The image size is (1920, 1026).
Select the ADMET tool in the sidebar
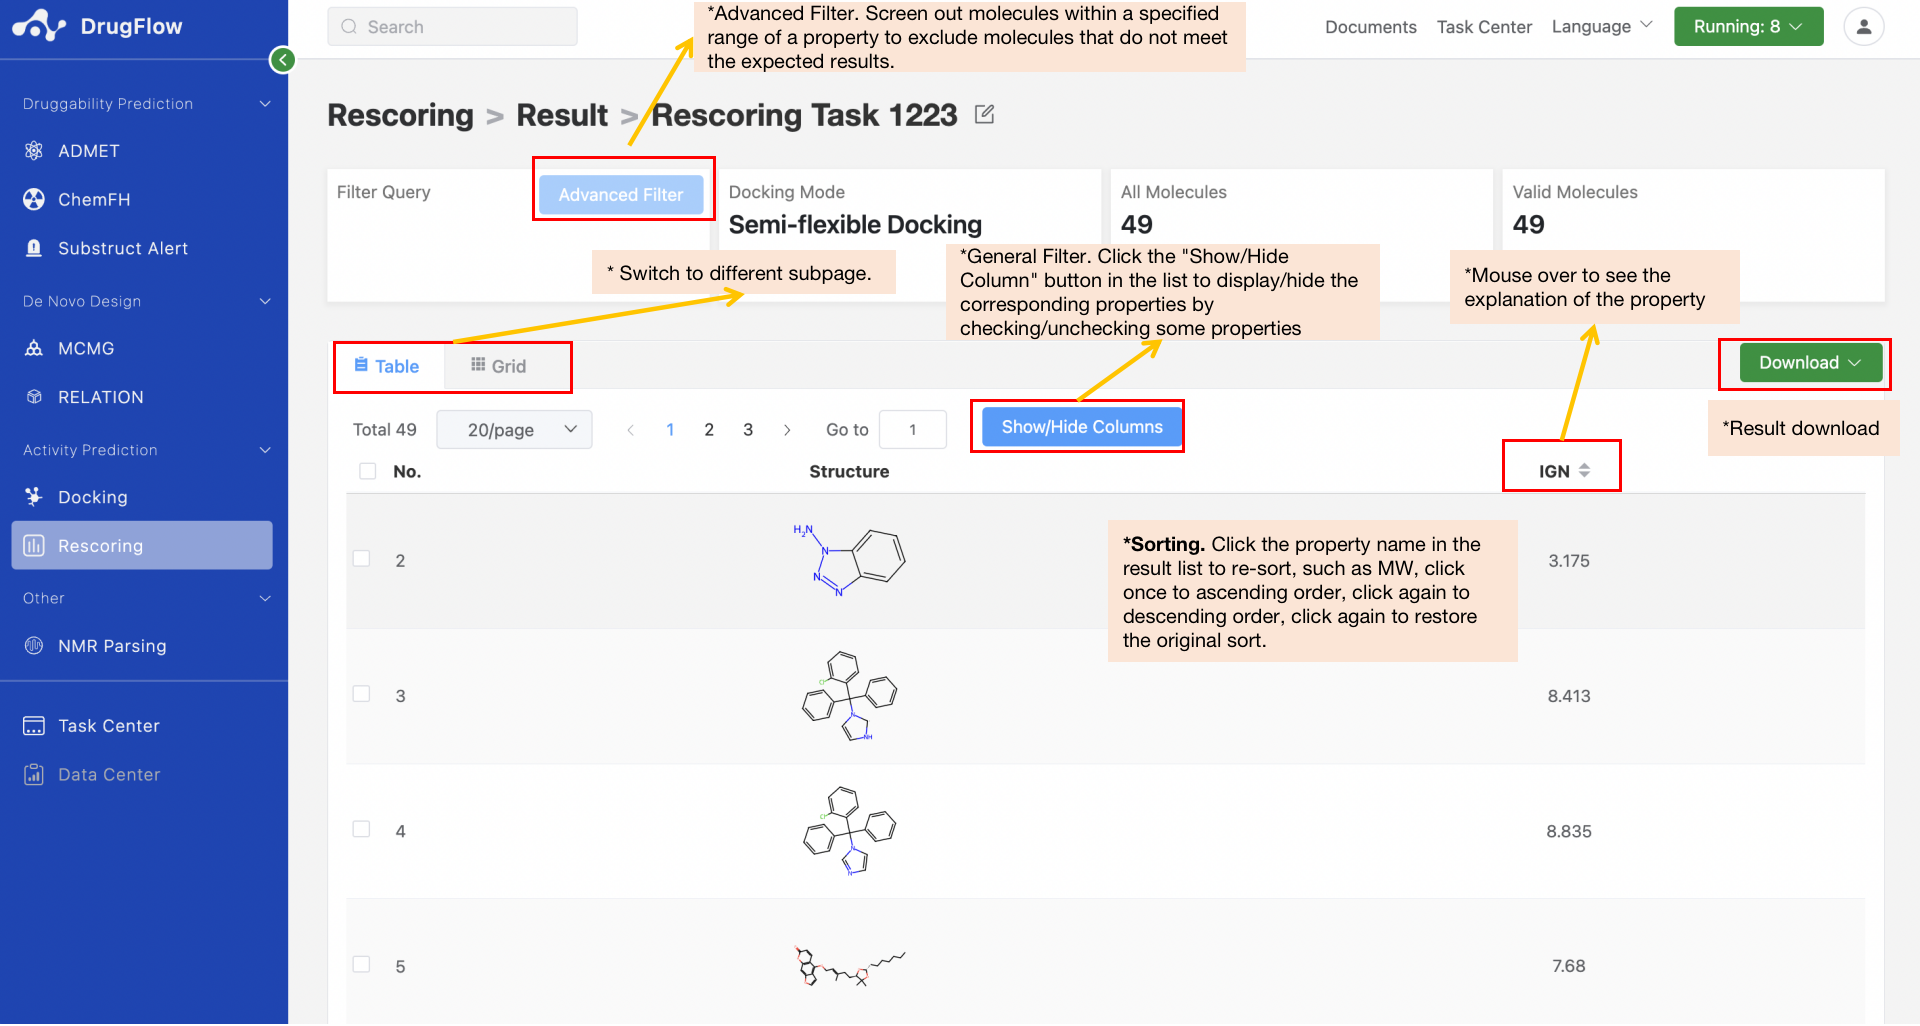pyautogui.click(x=89, y=150)
